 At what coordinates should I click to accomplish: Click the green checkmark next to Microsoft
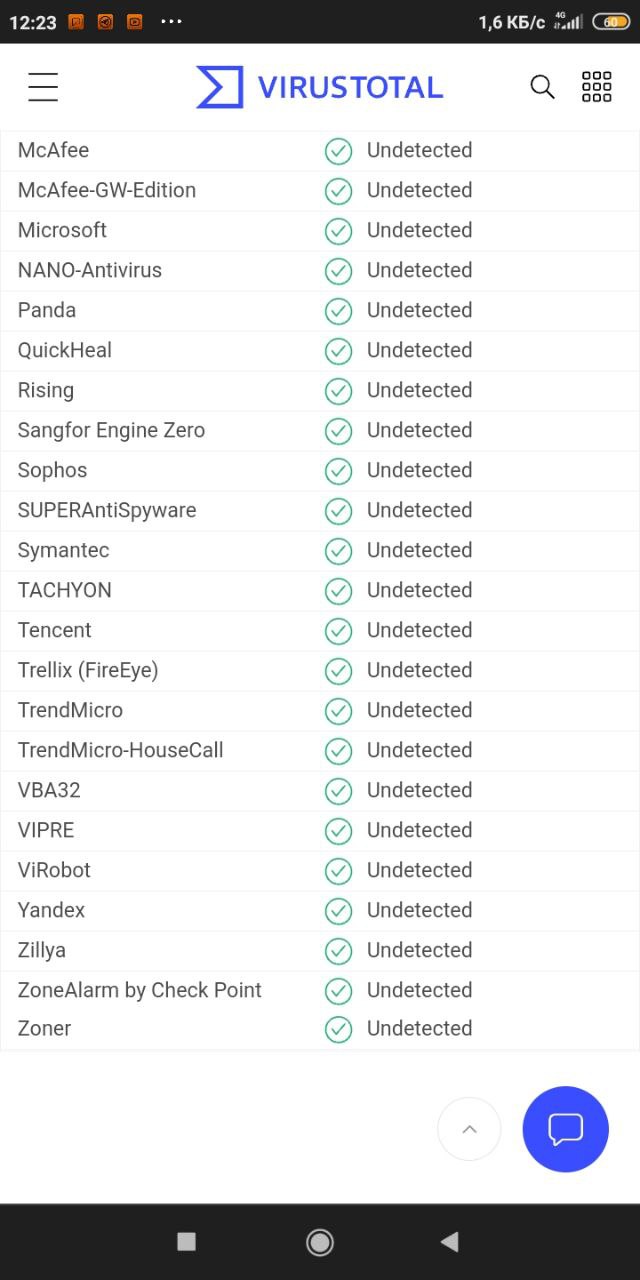pyautogui.click(x=339, y=231)
